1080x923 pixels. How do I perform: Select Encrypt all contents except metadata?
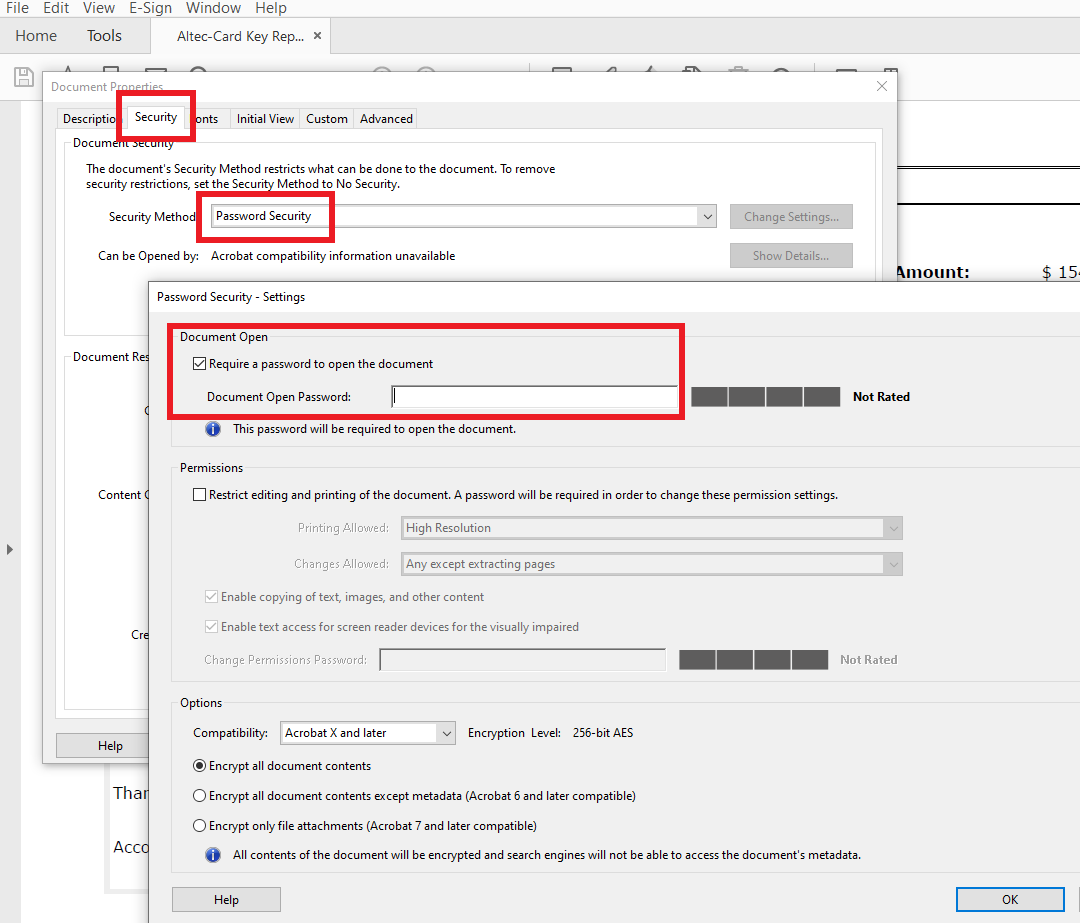click(200, 796)
